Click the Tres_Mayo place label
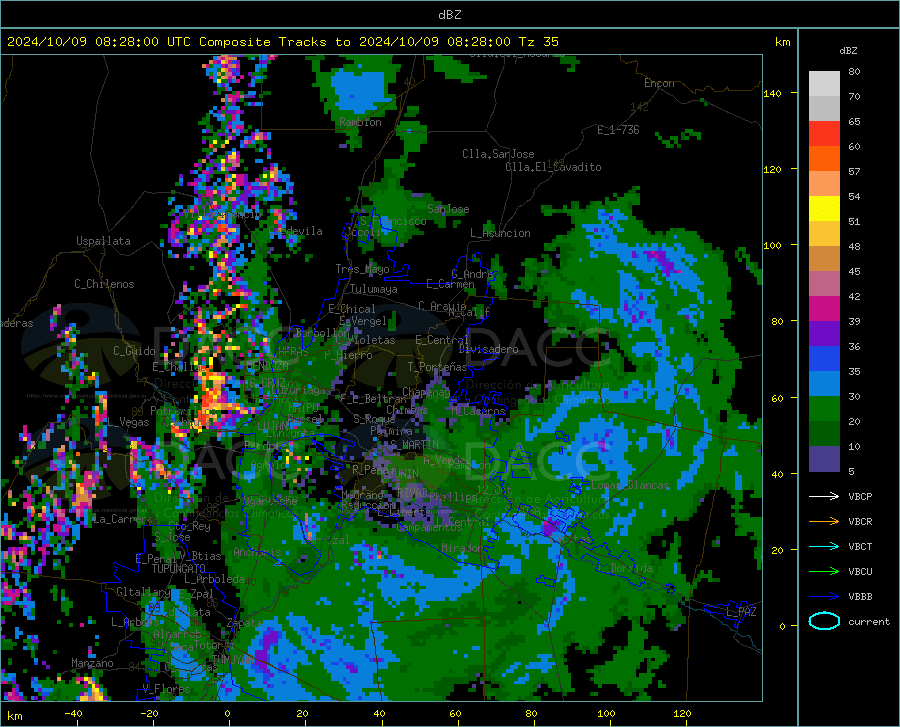Viewport: 900px width, 727px height. click(x=362, y=269)
